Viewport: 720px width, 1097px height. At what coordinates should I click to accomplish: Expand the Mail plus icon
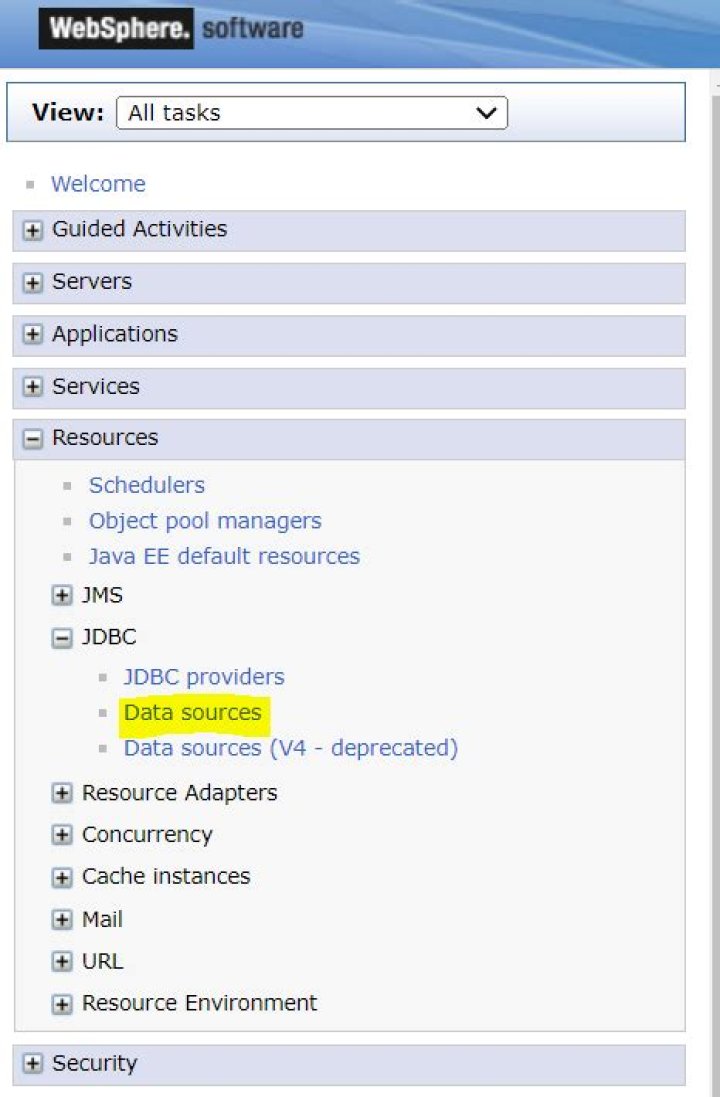coord(62,920)
